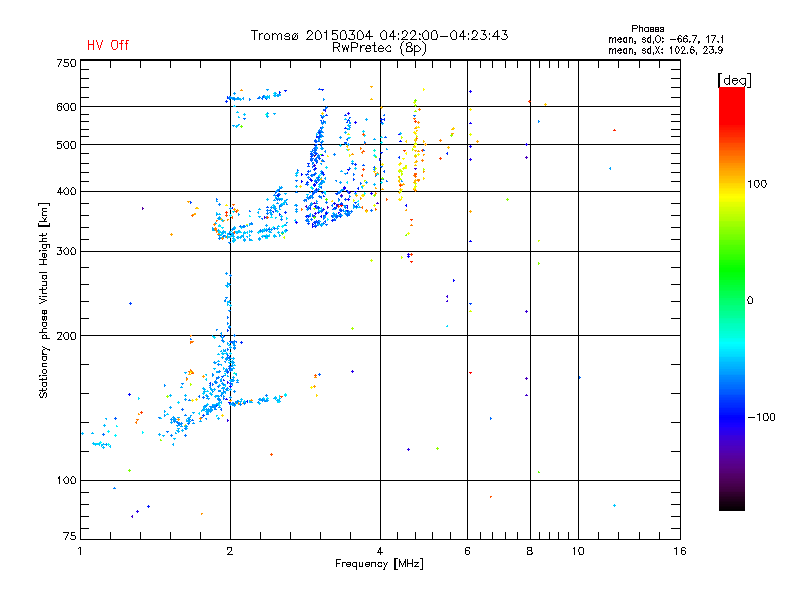Click the y-axis tick label '500'
800x600 pixels.
coord(66,145)
